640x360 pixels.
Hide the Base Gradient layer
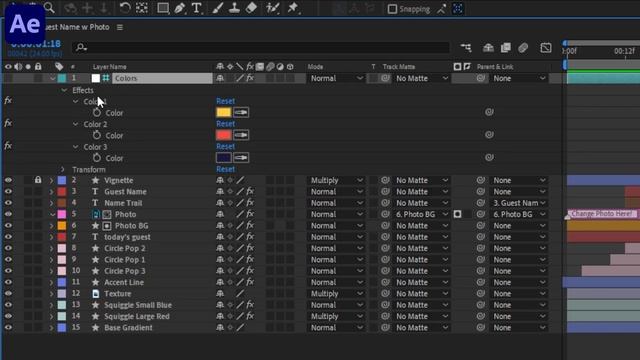tap(8, 327)
